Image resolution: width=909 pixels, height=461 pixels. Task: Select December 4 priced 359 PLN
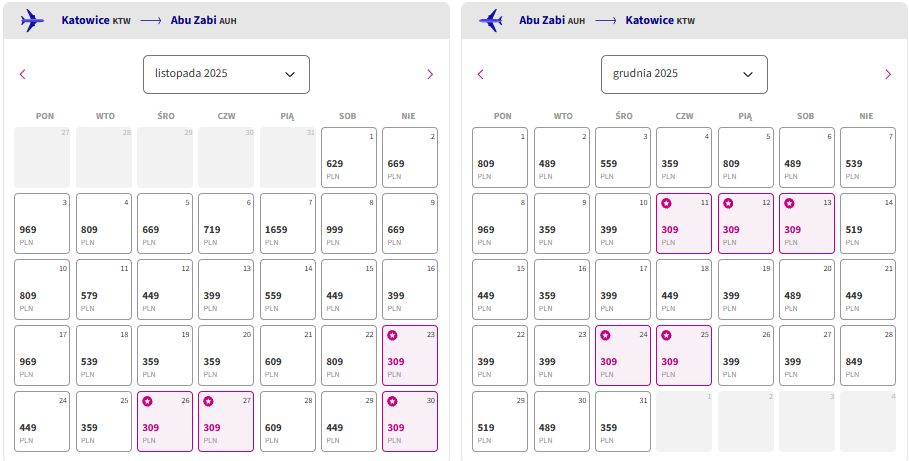(684, 158)
